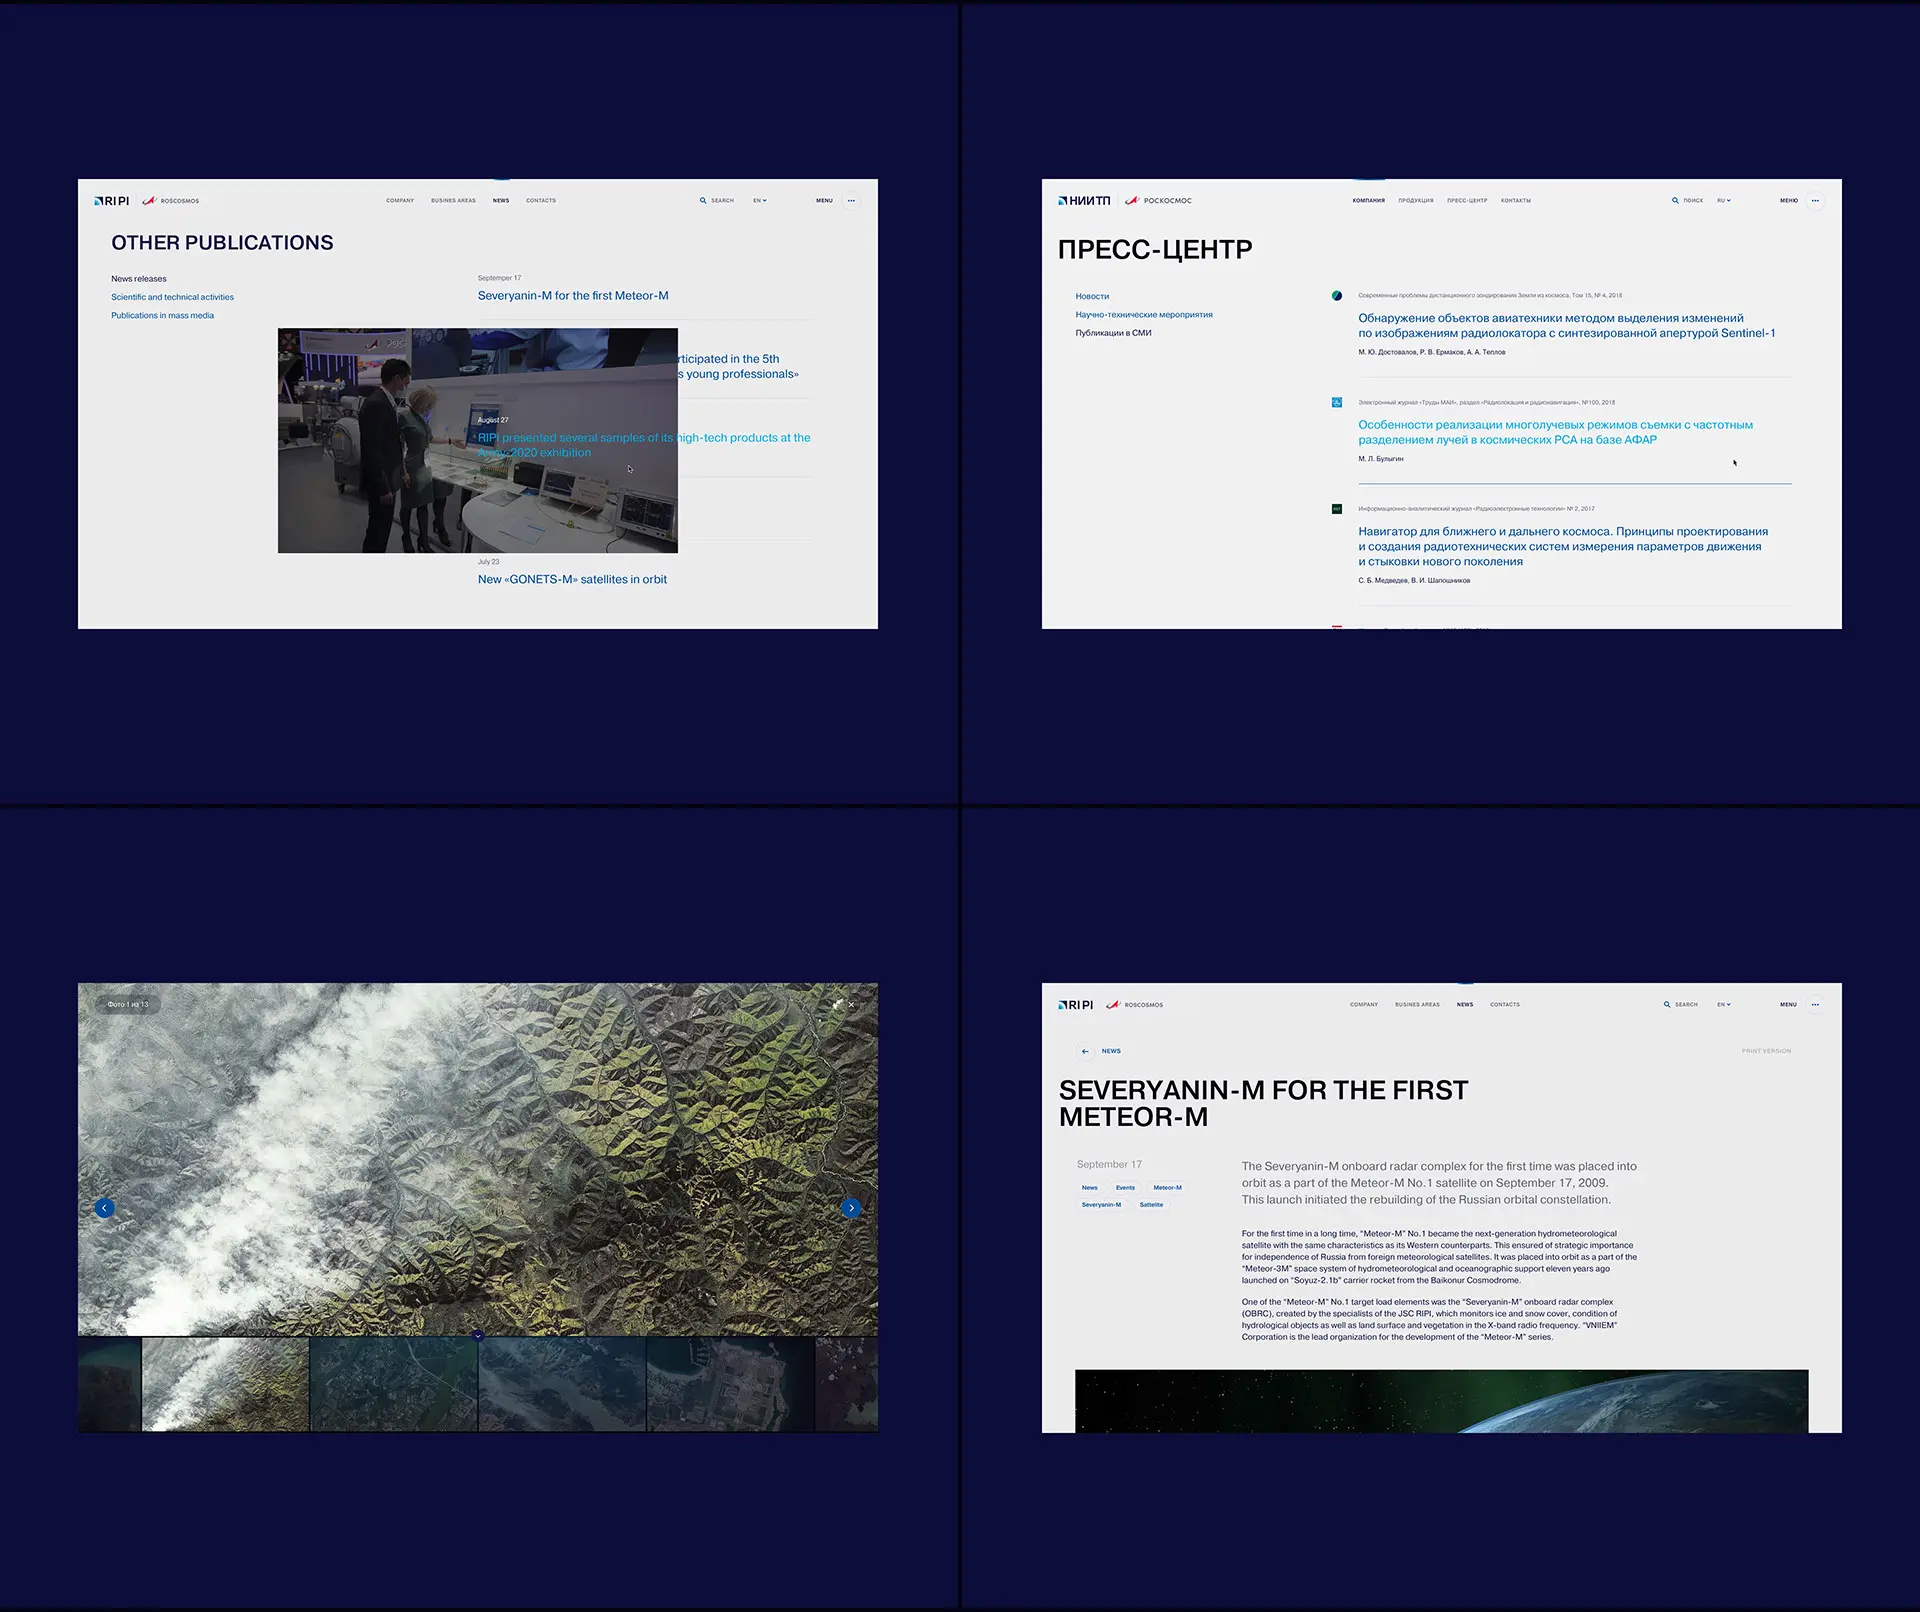Open the three-dots menu on the Severyanin-M article page
This screenshot has width=1920, height=1612.
coord(1815,1005)
